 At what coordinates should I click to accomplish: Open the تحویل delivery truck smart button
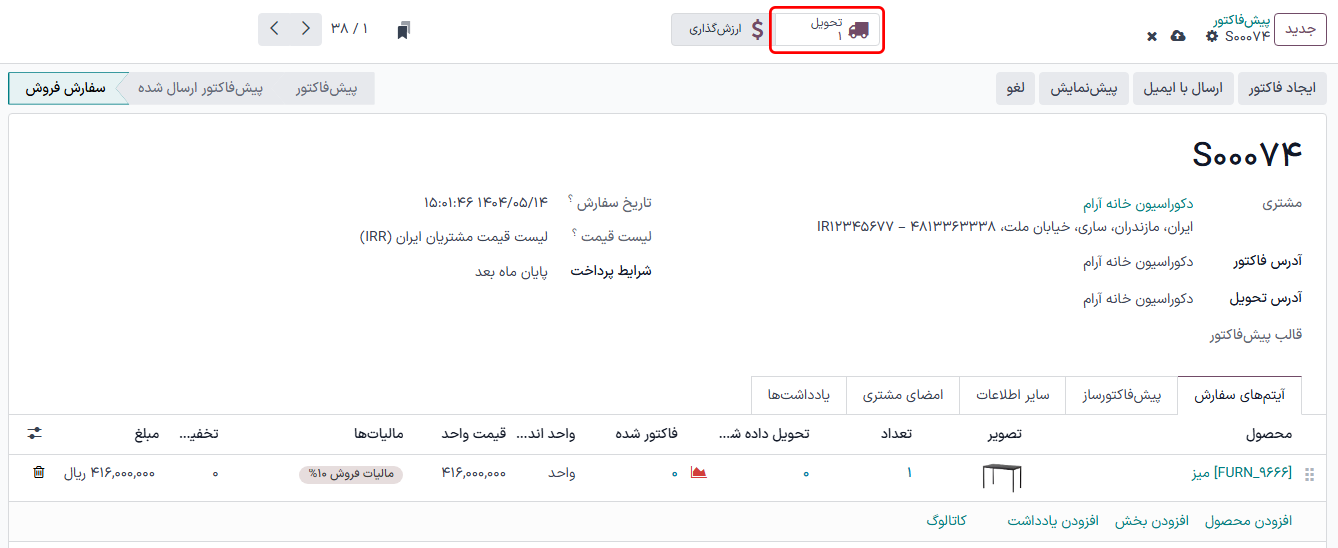pos(828,30)
